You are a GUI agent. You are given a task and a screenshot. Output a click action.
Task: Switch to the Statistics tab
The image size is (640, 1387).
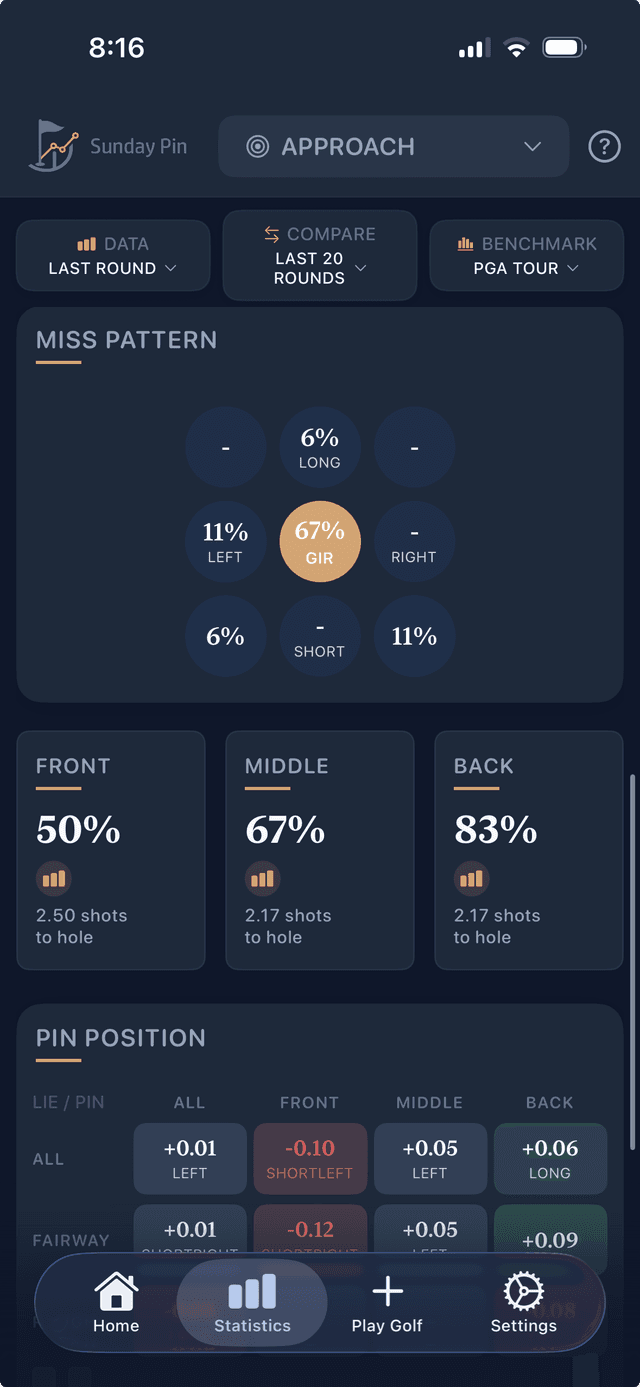[252, 1302]
